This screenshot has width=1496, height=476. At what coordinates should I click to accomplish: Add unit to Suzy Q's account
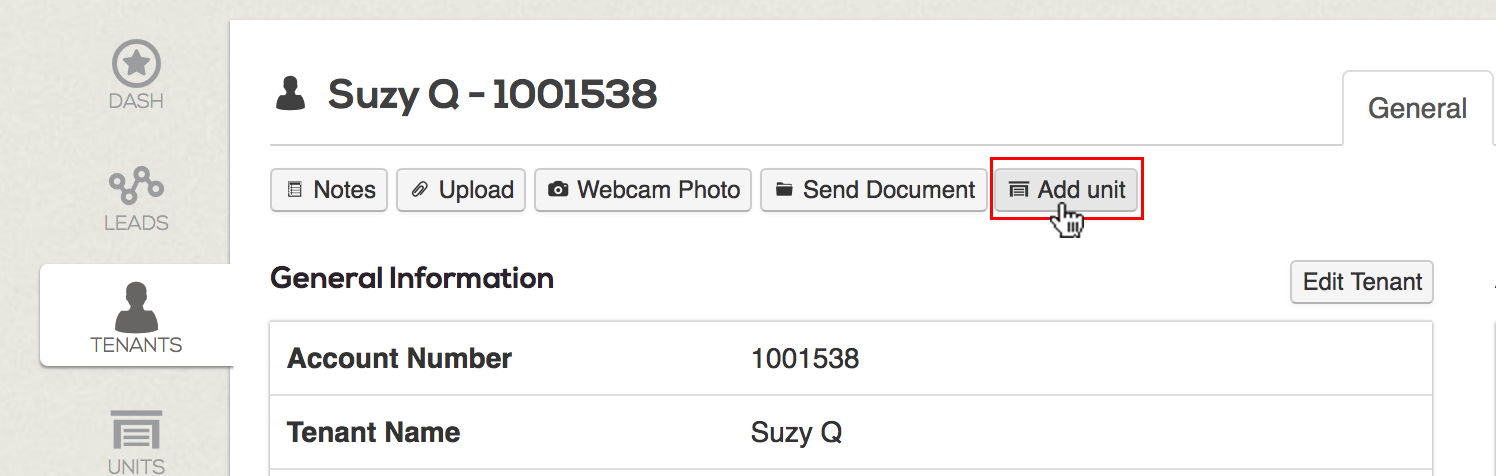coord(1066,190)
